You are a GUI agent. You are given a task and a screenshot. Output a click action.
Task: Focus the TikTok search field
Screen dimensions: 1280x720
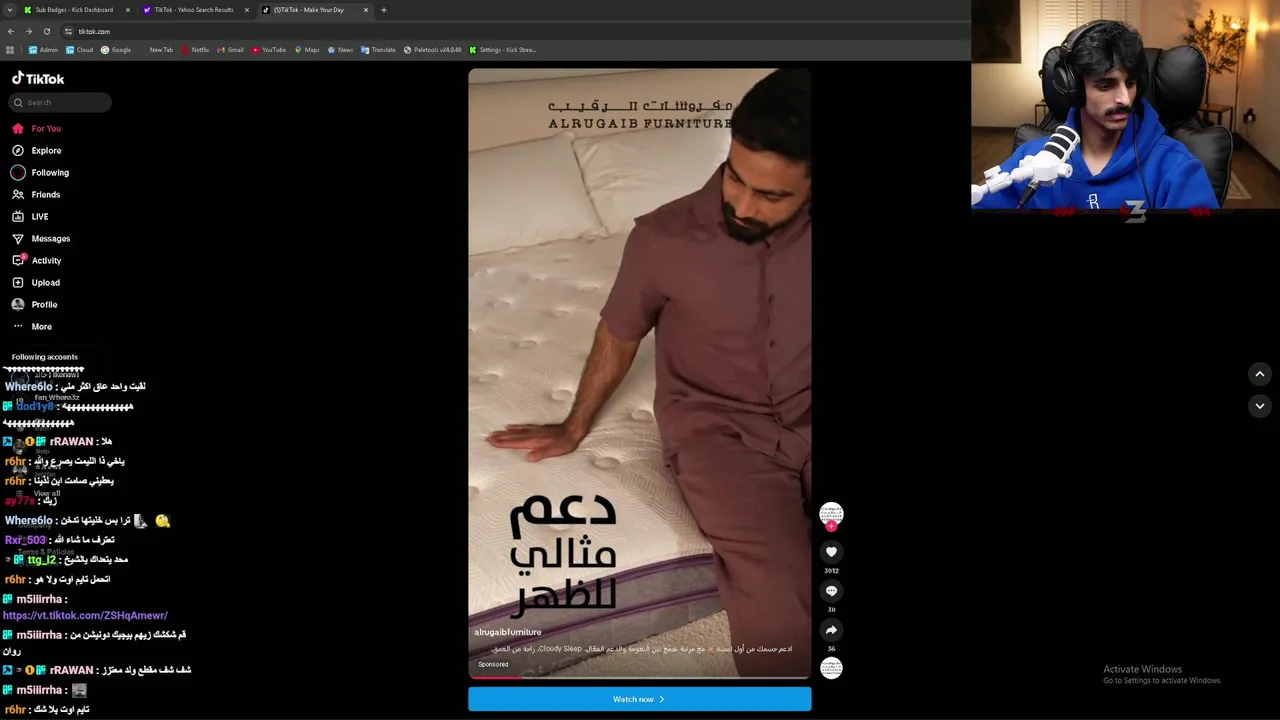point(59,102)
